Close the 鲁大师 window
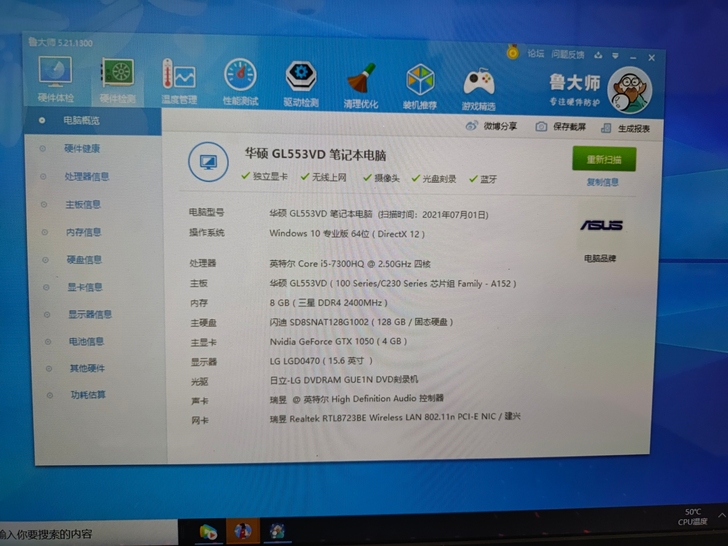This screenshot has width=728, height=546. click(651, 58)
